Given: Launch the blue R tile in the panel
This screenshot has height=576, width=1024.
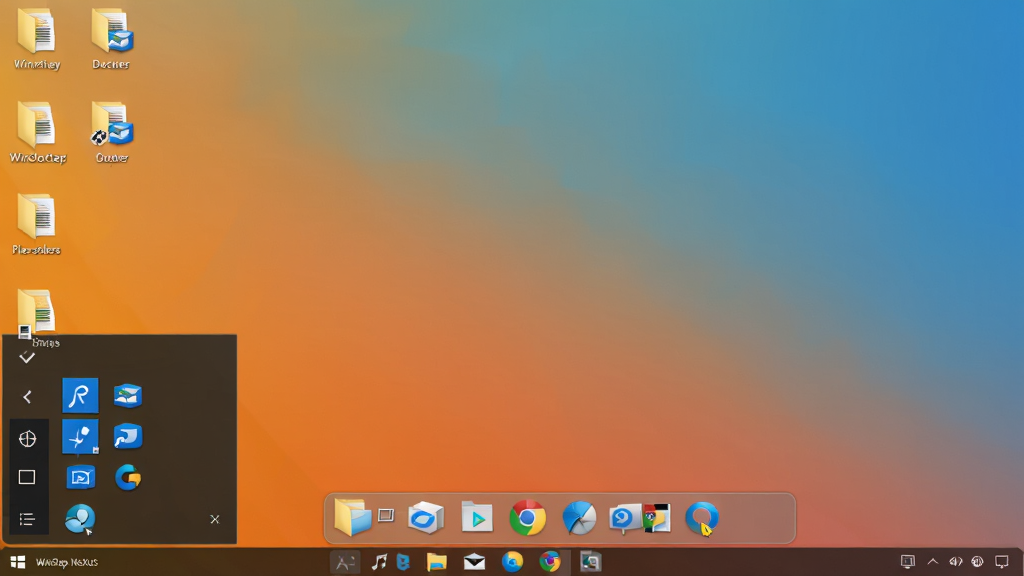Looking at the screenshot, I should 80,395.
